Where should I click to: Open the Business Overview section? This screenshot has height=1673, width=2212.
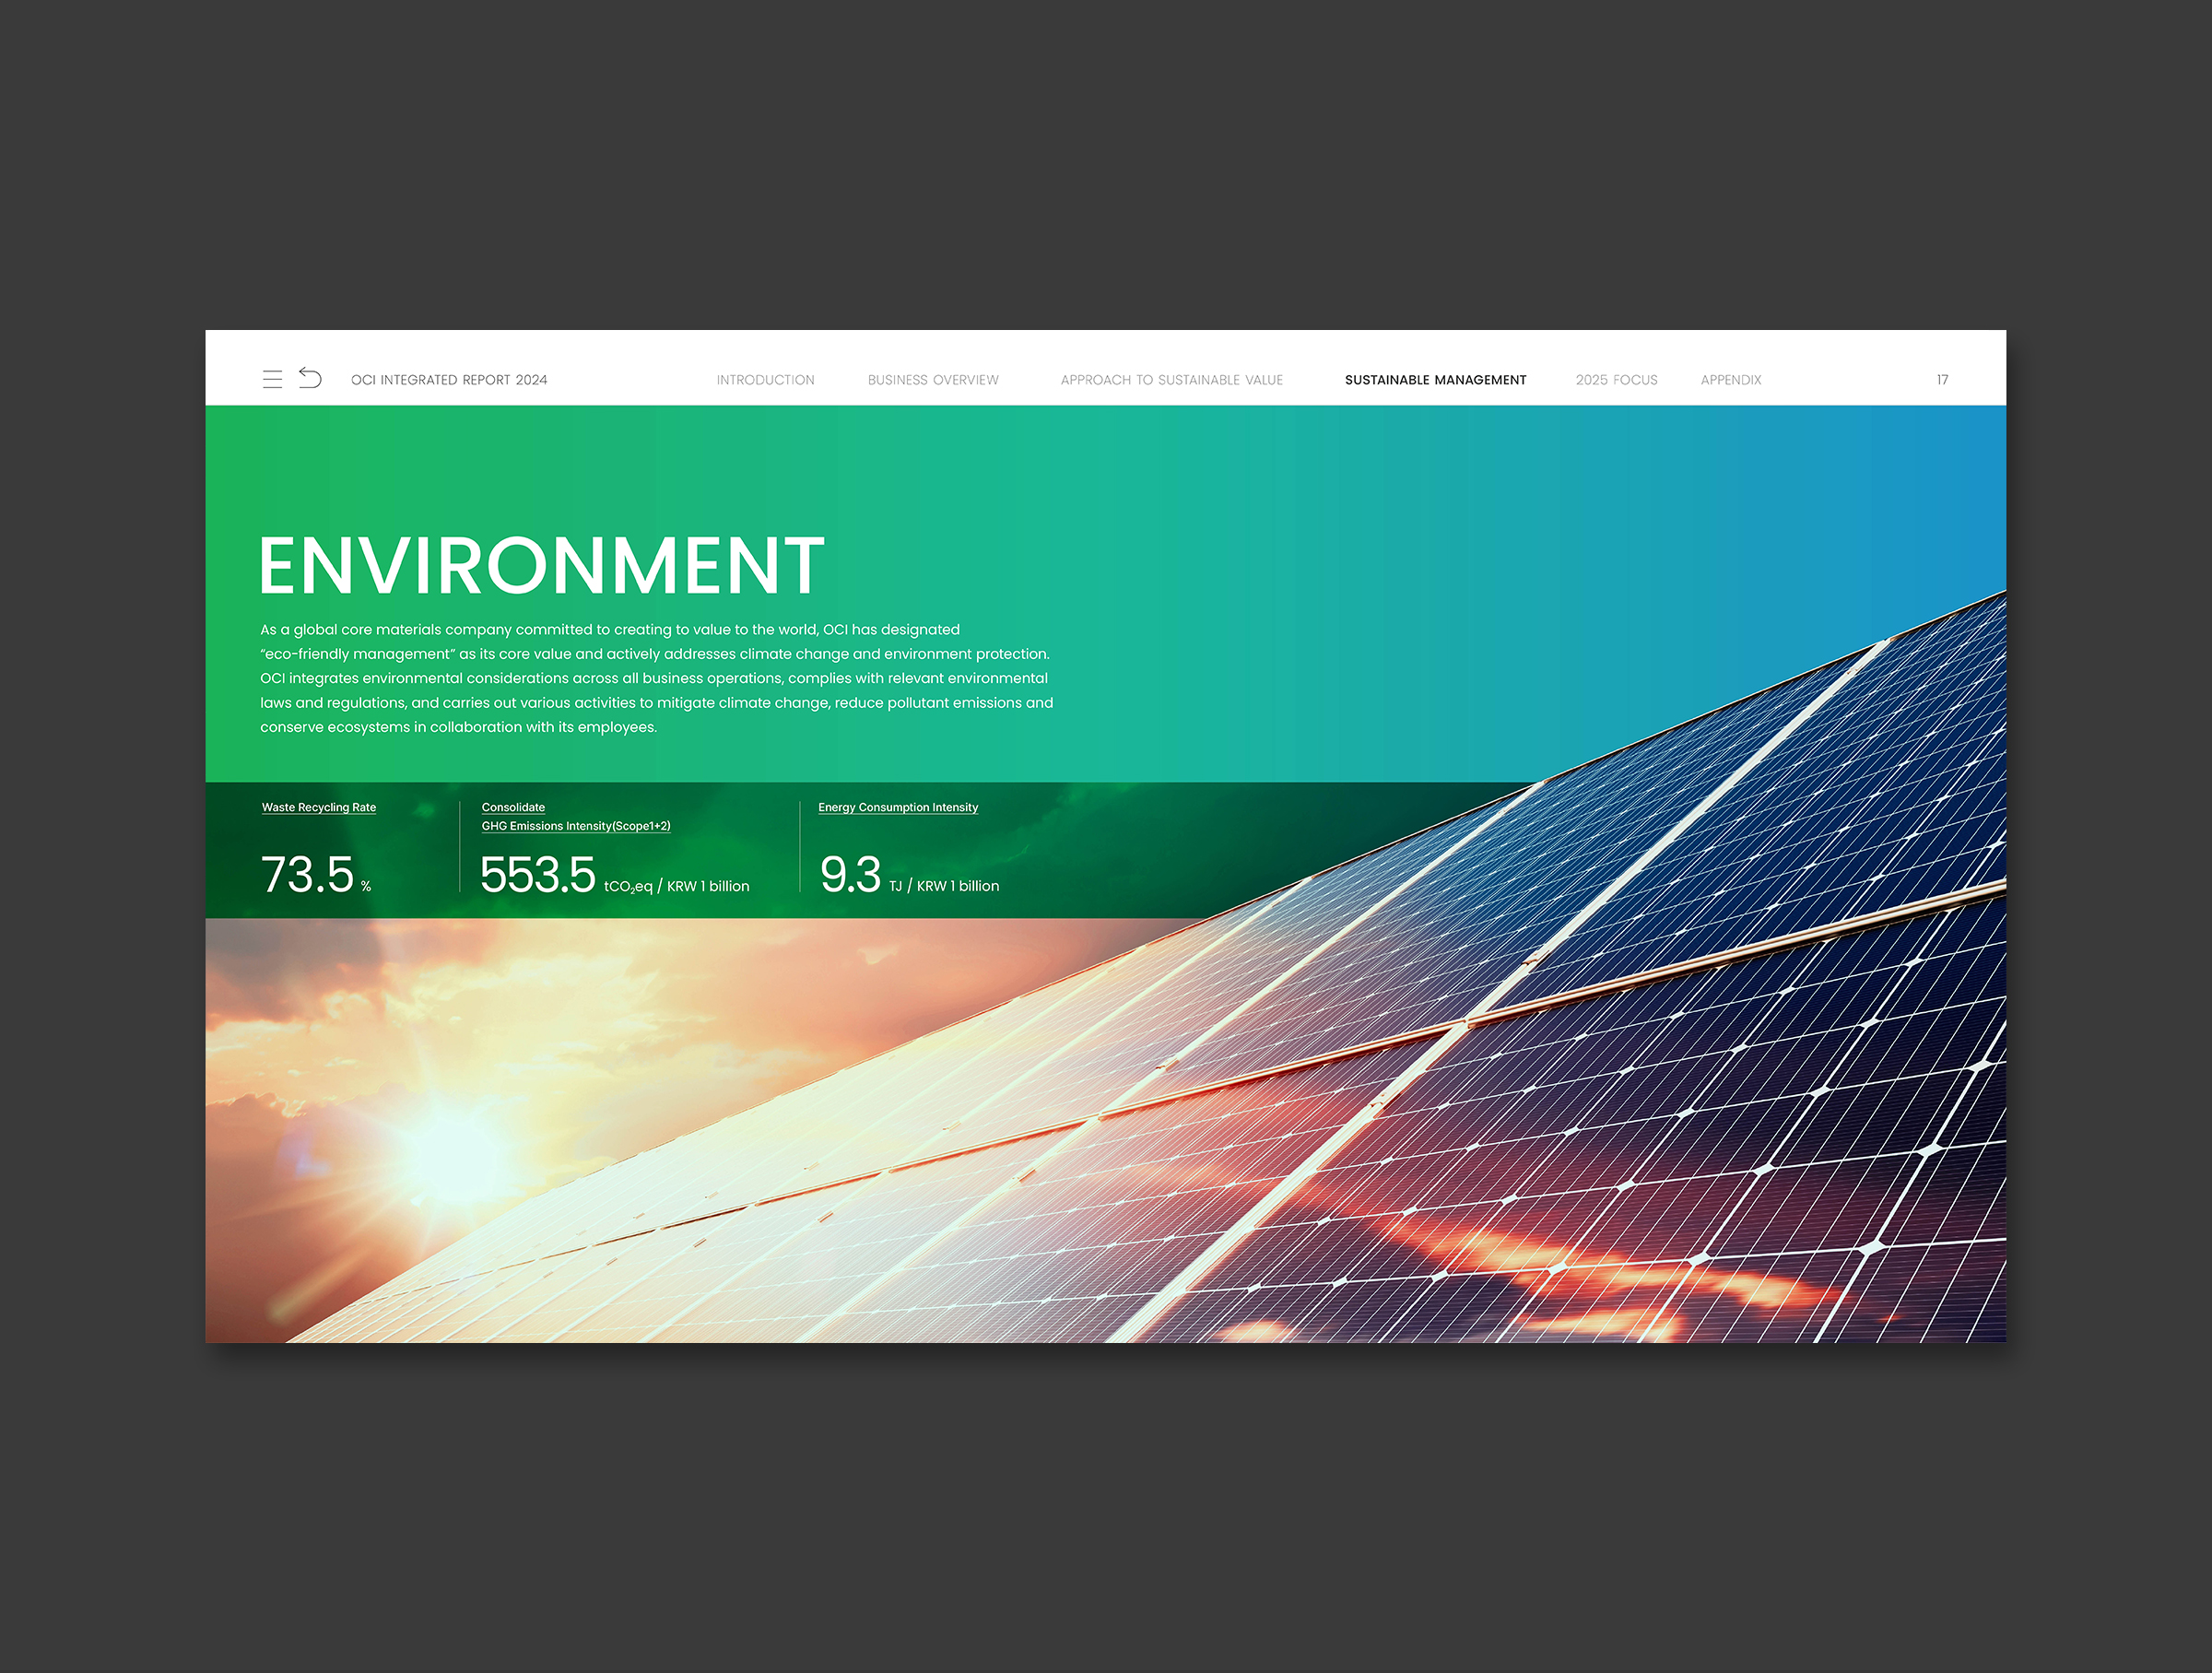933,380
